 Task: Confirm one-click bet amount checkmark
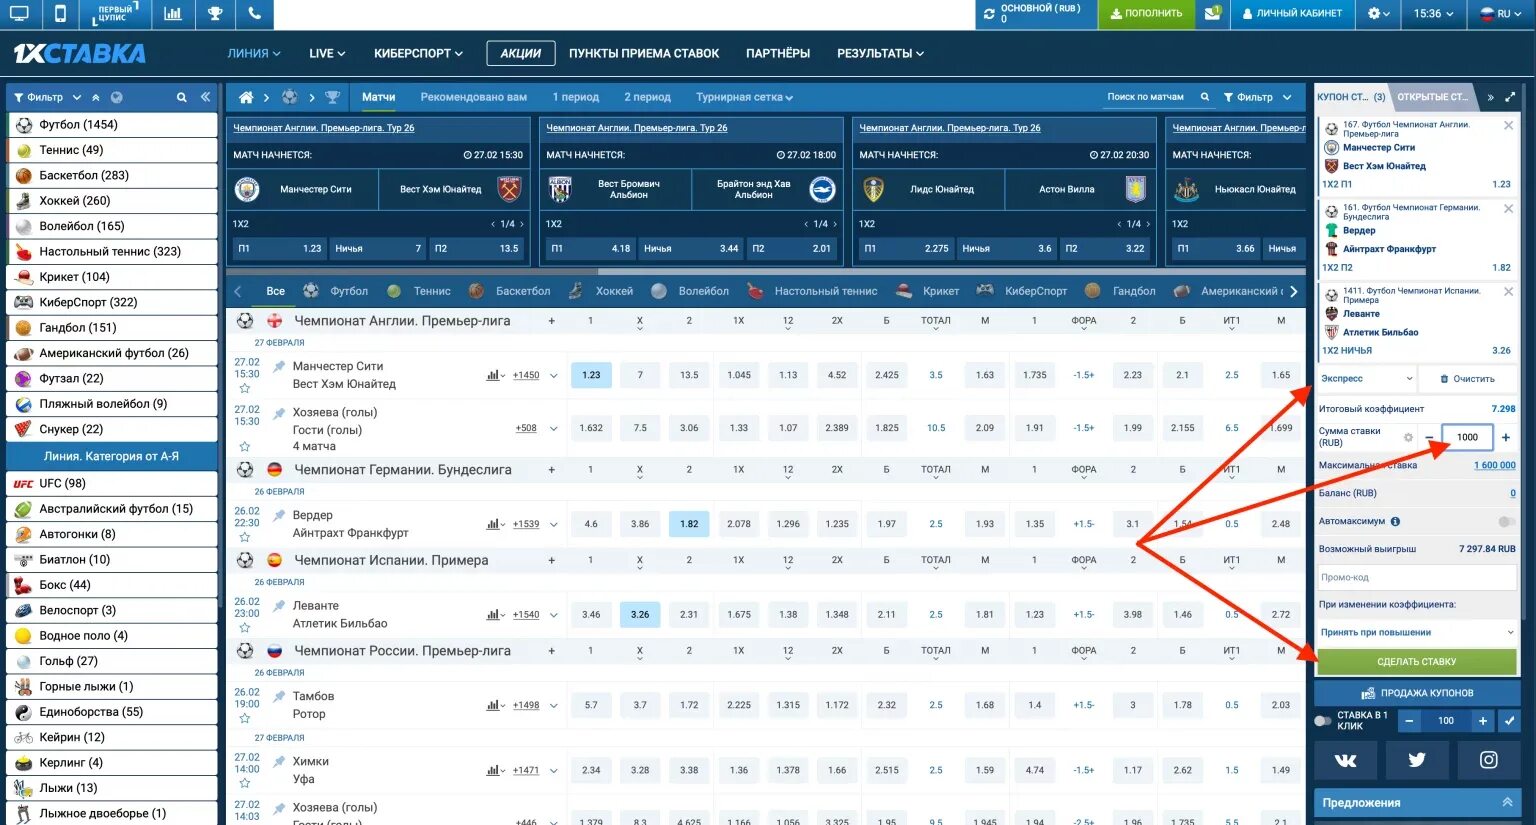click(x=1509, y=720)
